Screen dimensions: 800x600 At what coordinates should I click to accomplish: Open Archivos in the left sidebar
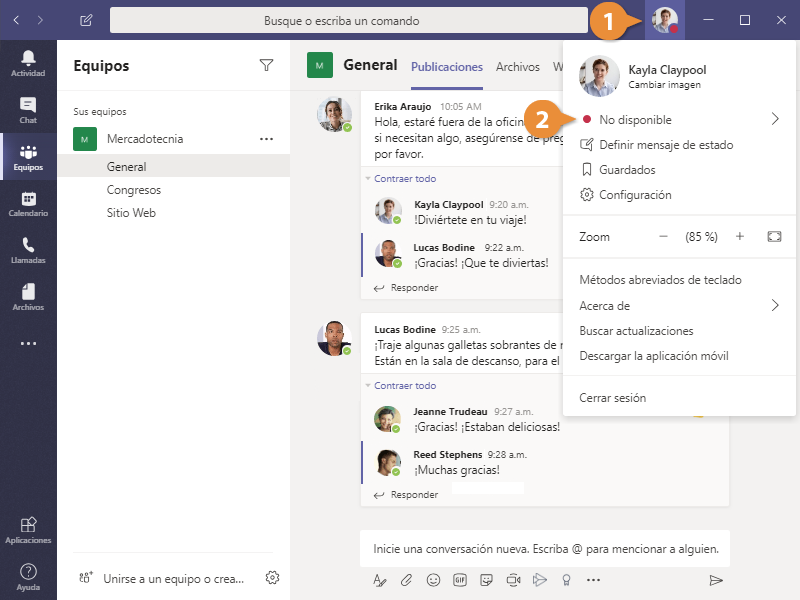click(28, 296)
